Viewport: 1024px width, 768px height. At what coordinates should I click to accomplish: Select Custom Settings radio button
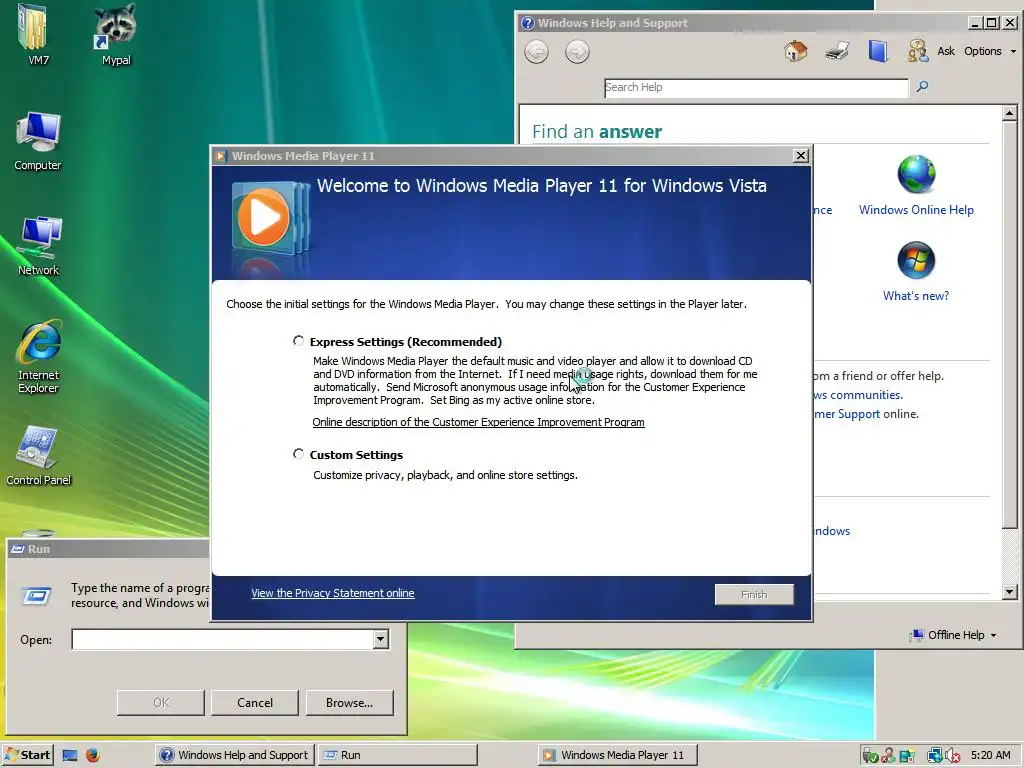tap(298, 454)
